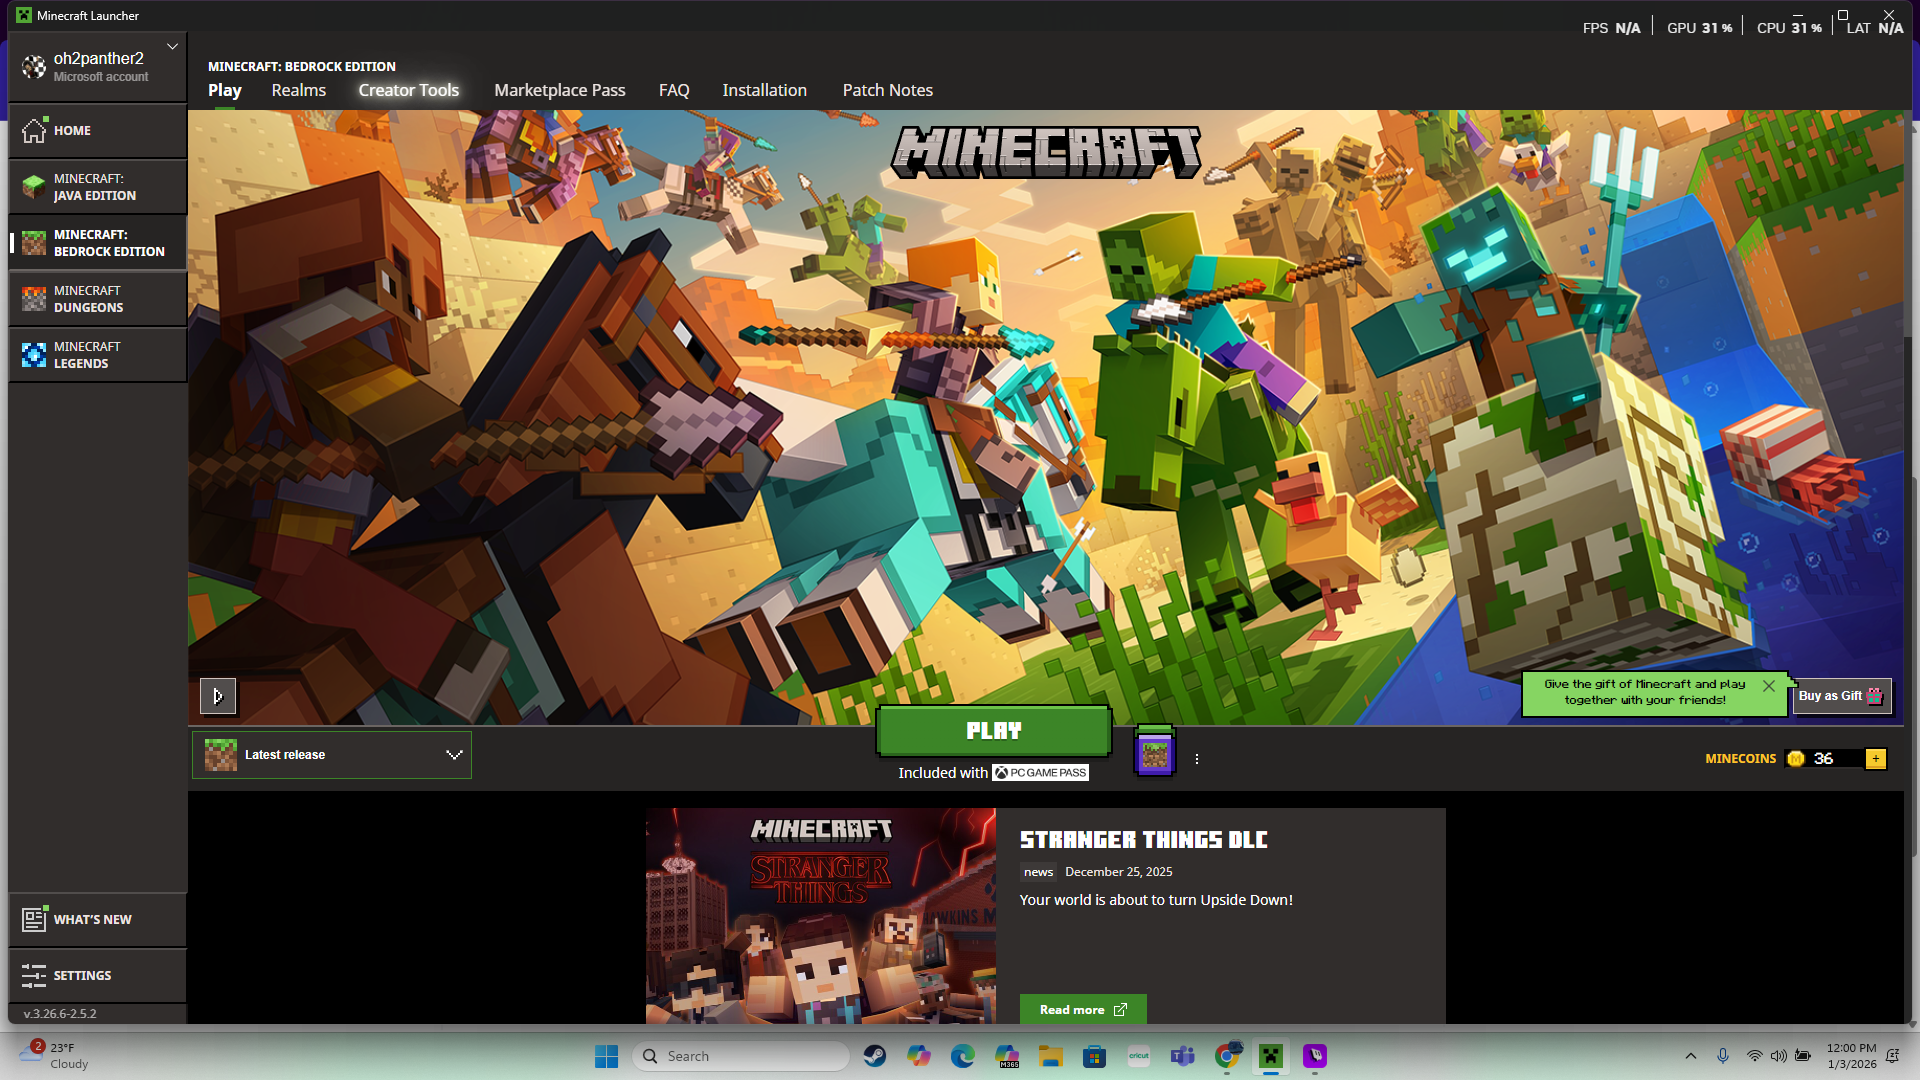This screenshot has height=1080, width=1920.
Task: Expand oh2panther2 account menu chevron
Action: (172, 47)
